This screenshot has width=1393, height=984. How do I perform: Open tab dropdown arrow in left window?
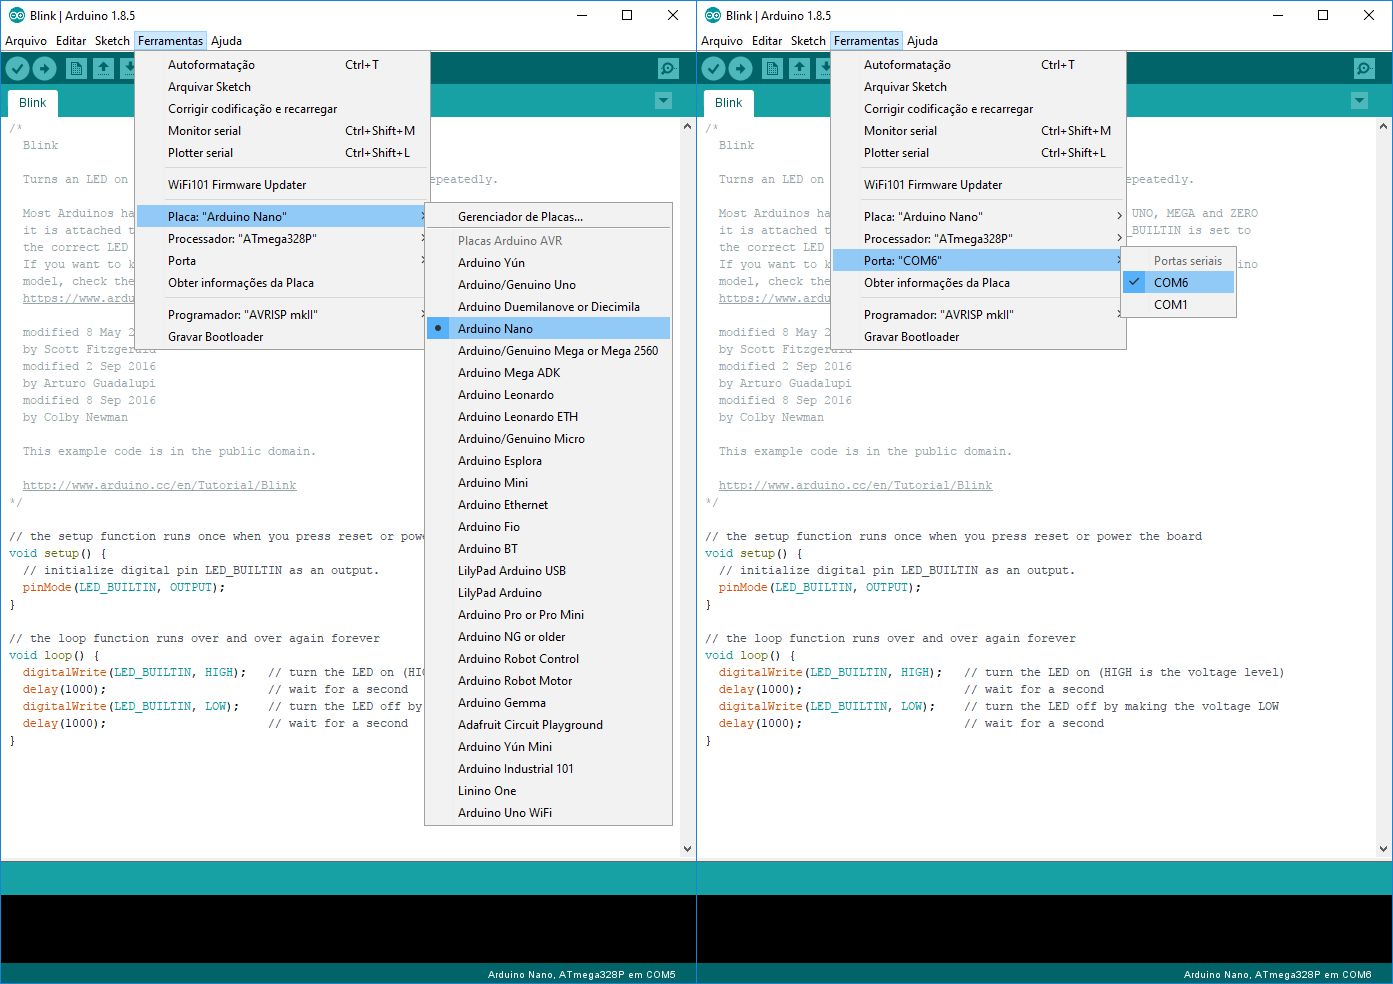pyautogui.click(x=663, y=101)
